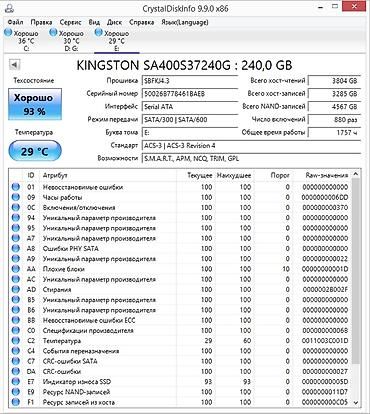
Task: Click the total working hours value 1757 ч
Action: (x=334, y=132)
